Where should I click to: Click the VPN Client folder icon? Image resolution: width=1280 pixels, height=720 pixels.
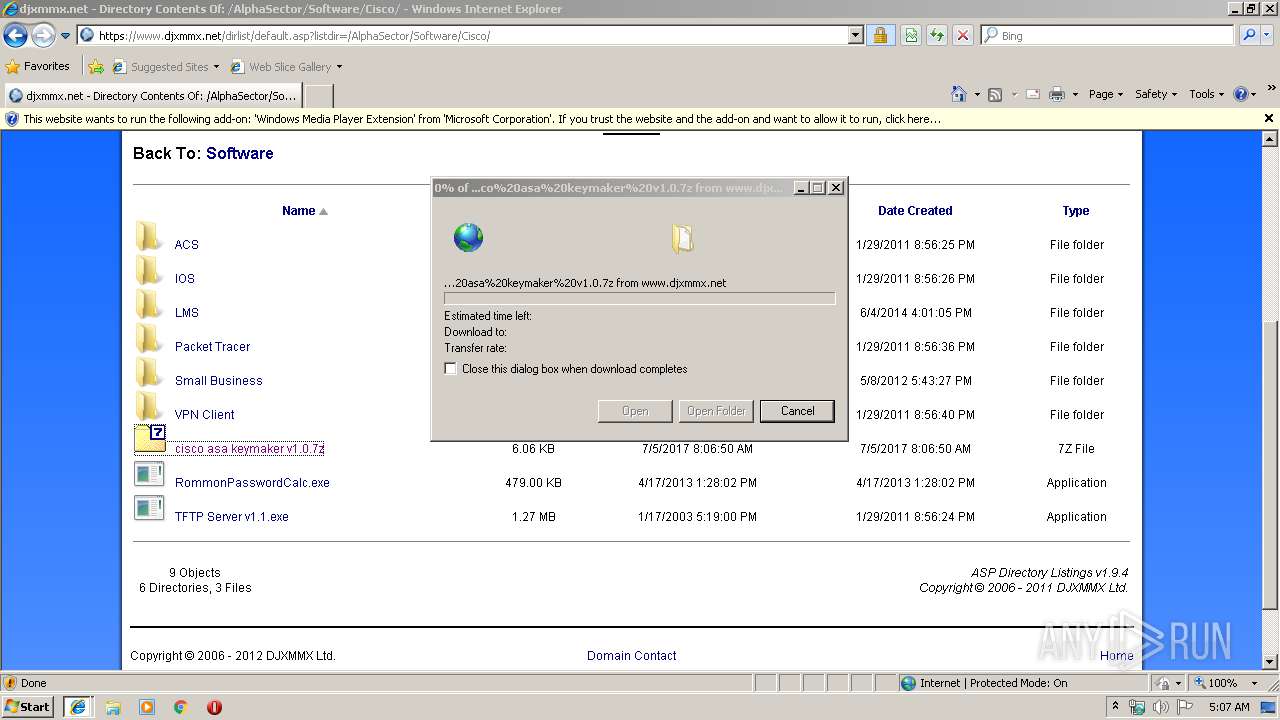(x=148, y=408)
